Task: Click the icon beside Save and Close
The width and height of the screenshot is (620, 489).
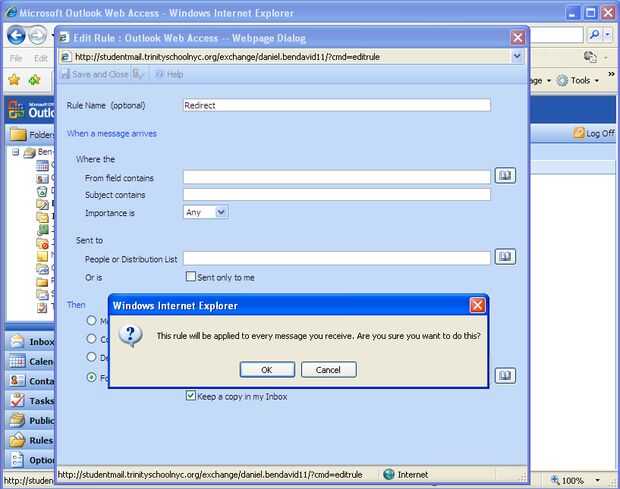Action: (x=138, y=74)
